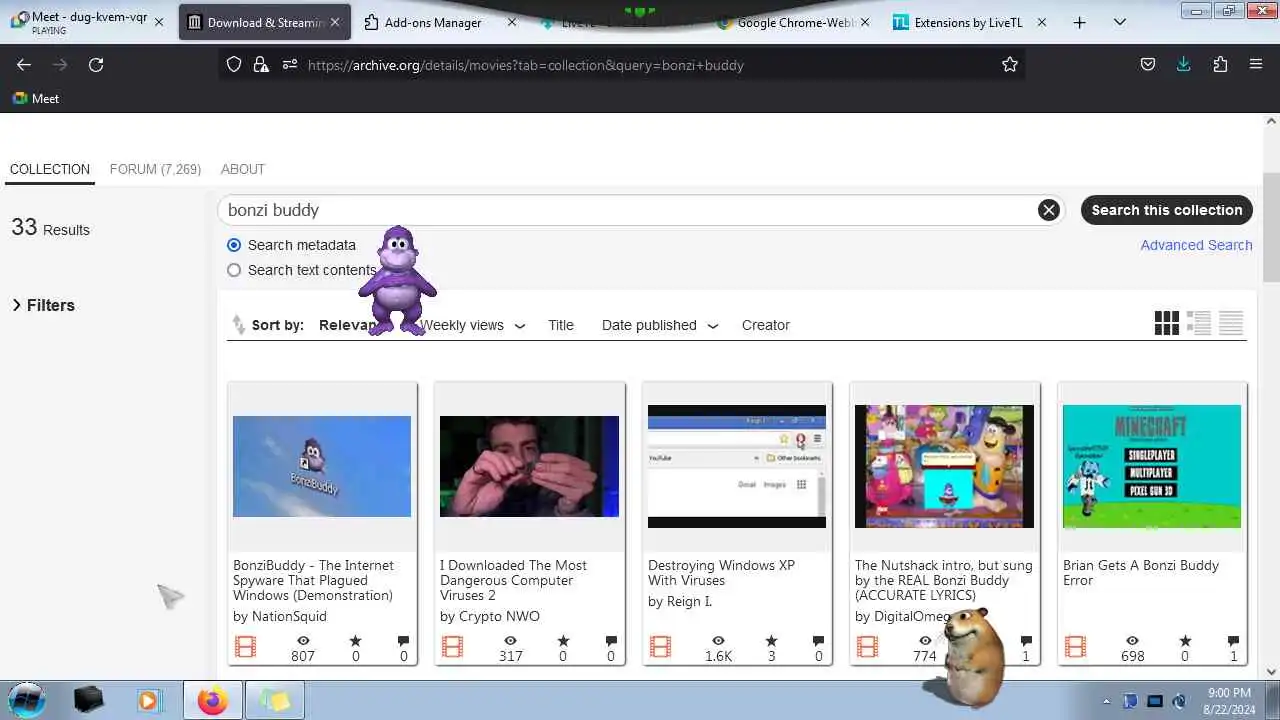View site security lock information
The height and width of the screenshot is (720, 1280).
(x=261, y=64)
